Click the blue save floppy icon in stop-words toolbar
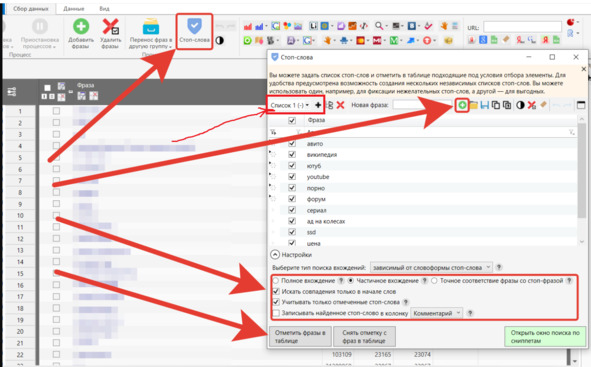Image resolution: width=591 pixels, height=367 pixels. click(485, 105)
